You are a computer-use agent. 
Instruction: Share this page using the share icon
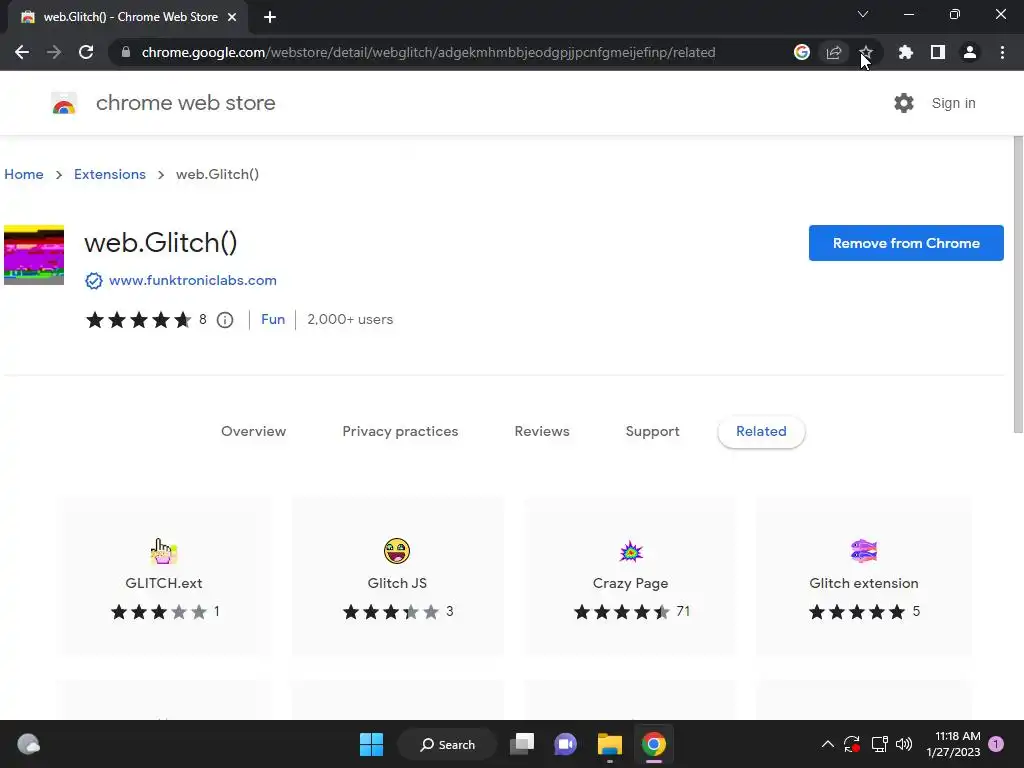point(834,52)
